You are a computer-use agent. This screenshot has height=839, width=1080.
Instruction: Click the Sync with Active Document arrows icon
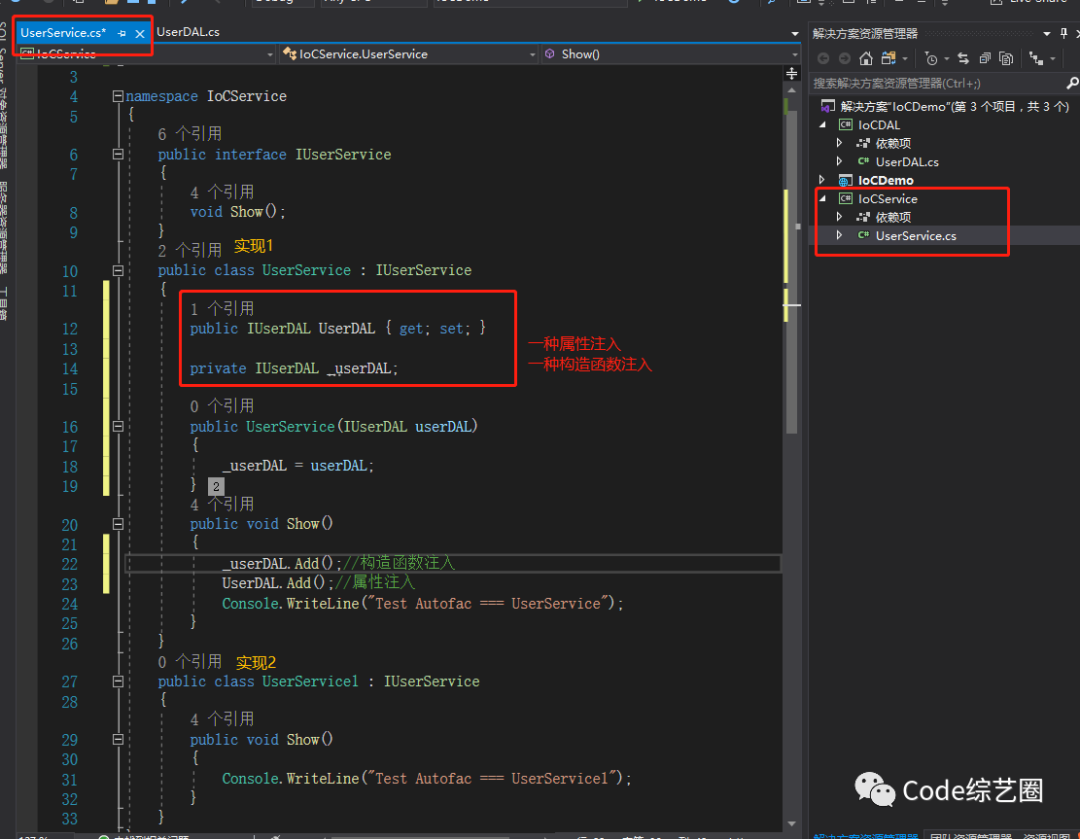[x=964, y=59]
